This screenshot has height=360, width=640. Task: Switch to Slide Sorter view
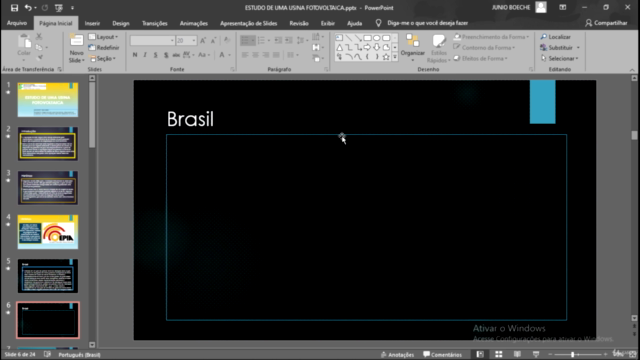pos(499,354)
